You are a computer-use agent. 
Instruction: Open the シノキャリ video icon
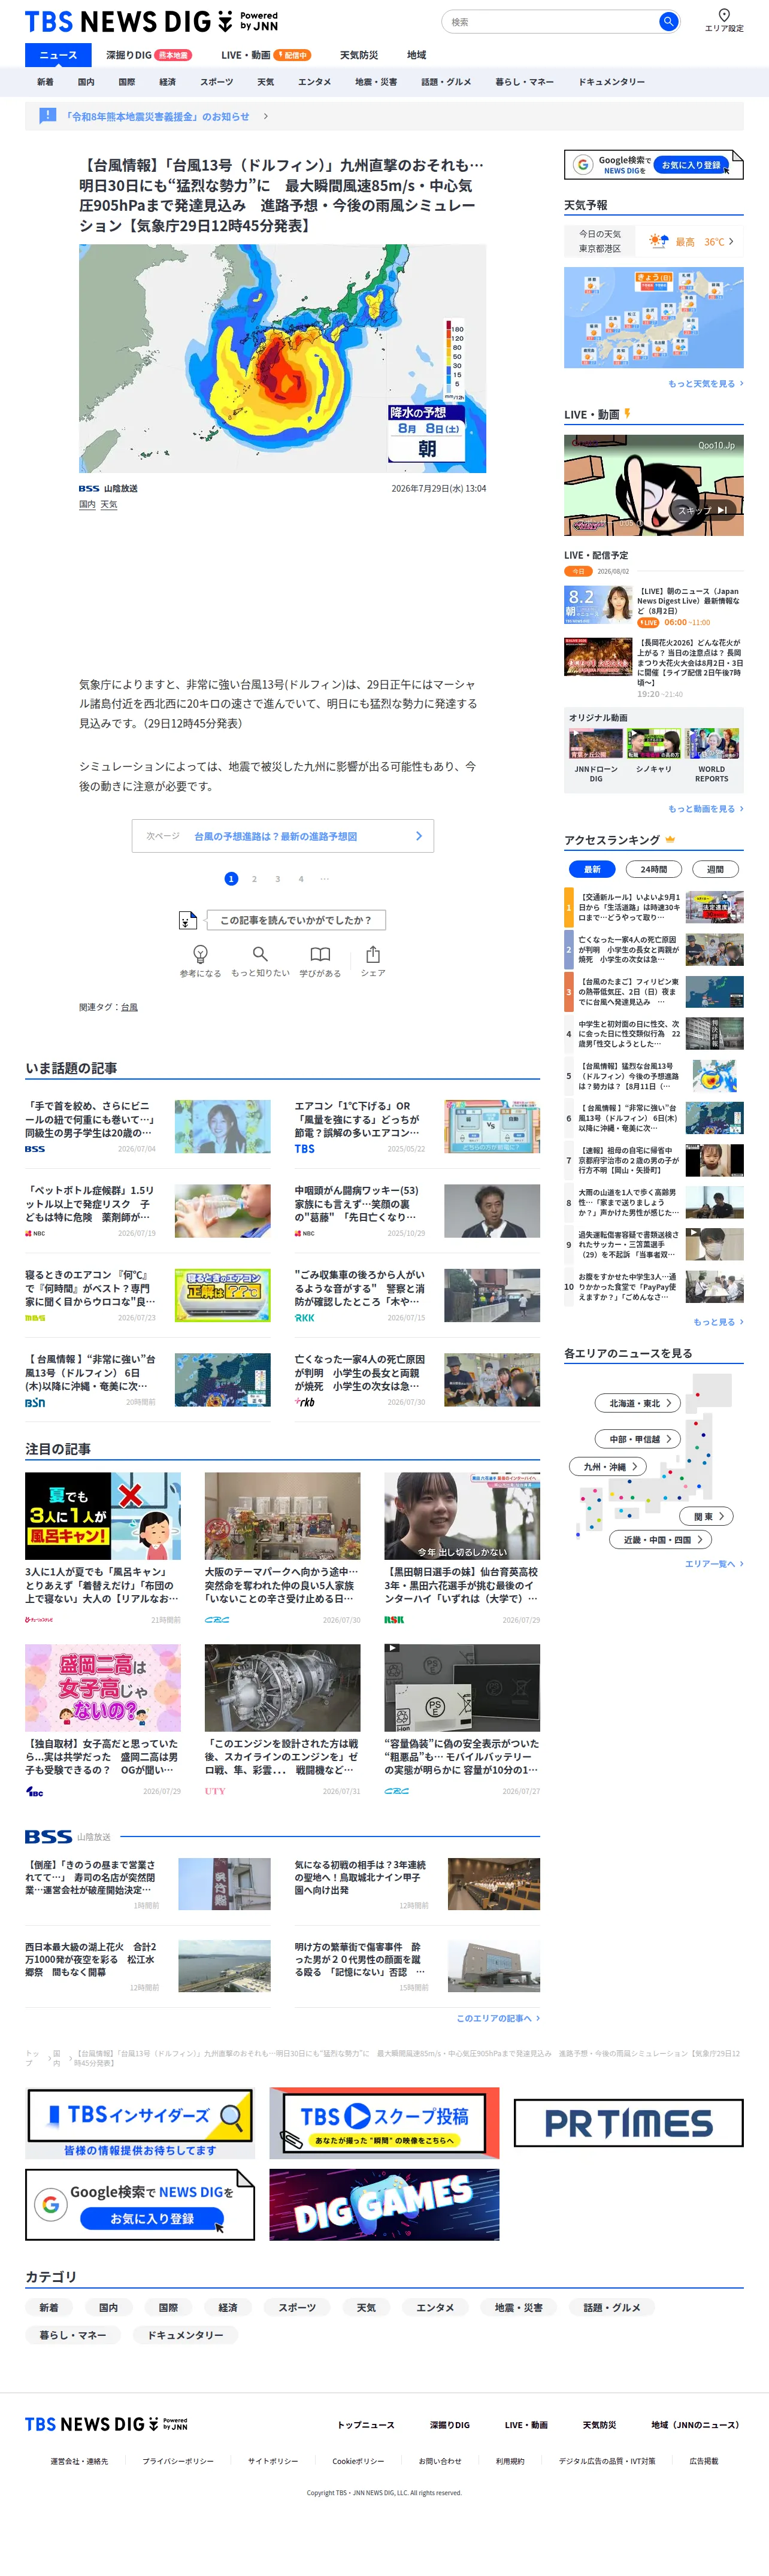click(x=654, y=744)
